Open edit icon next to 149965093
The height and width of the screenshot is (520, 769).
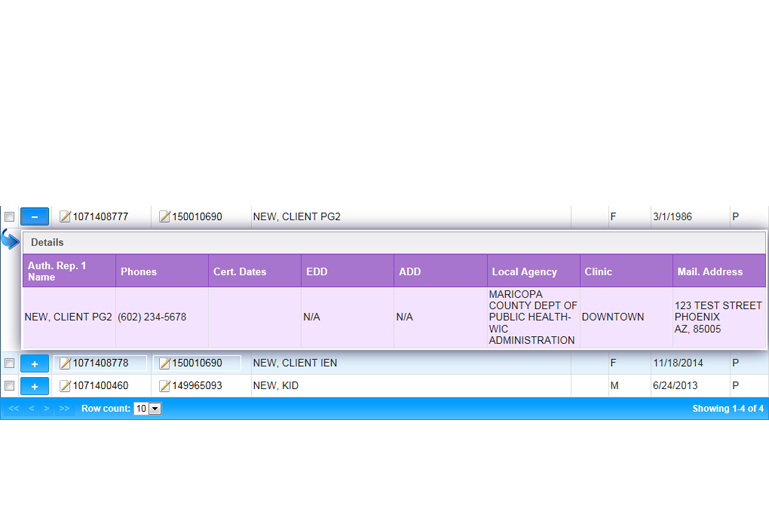(165, 386)
